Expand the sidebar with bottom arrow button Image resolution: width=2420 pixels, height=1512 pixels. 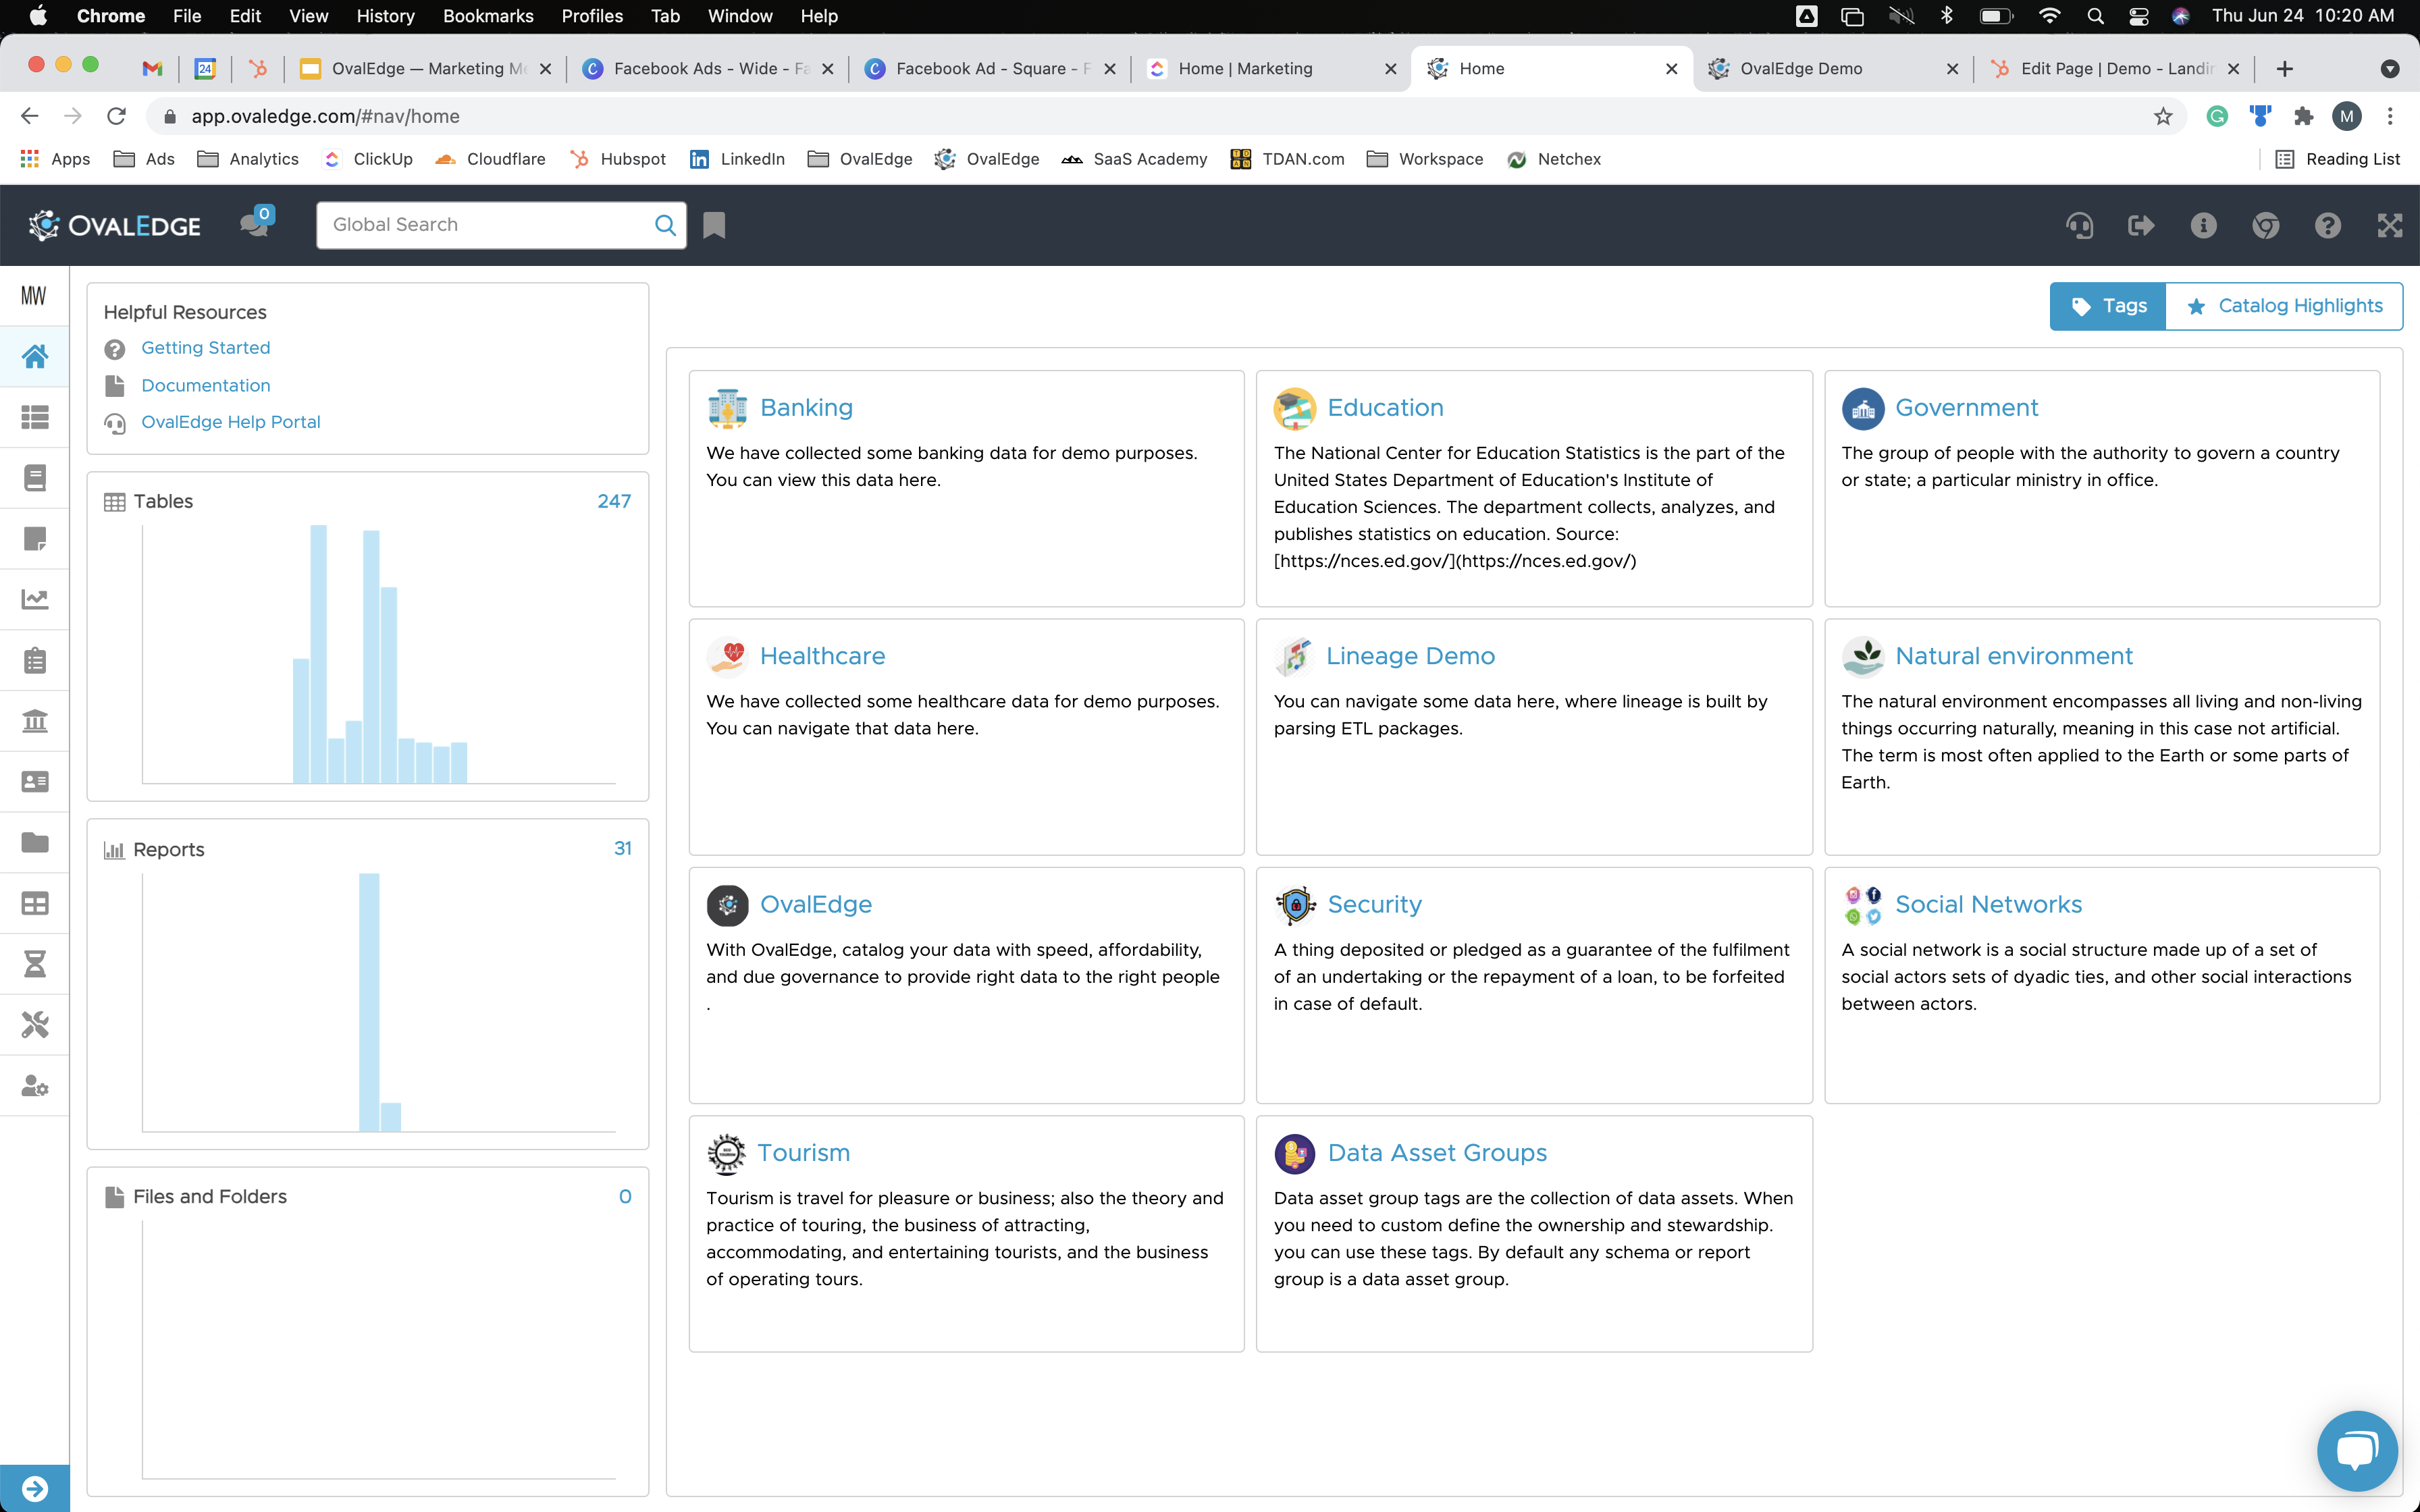[35, 1489]
